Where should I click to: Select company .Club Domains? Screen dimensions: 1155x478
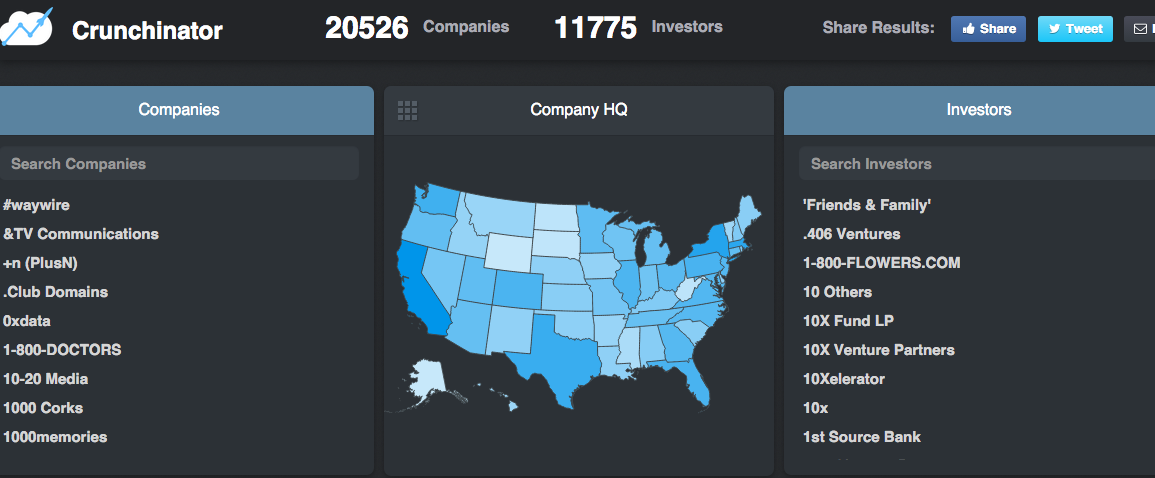pyautogui.click(x=55, y=292)
